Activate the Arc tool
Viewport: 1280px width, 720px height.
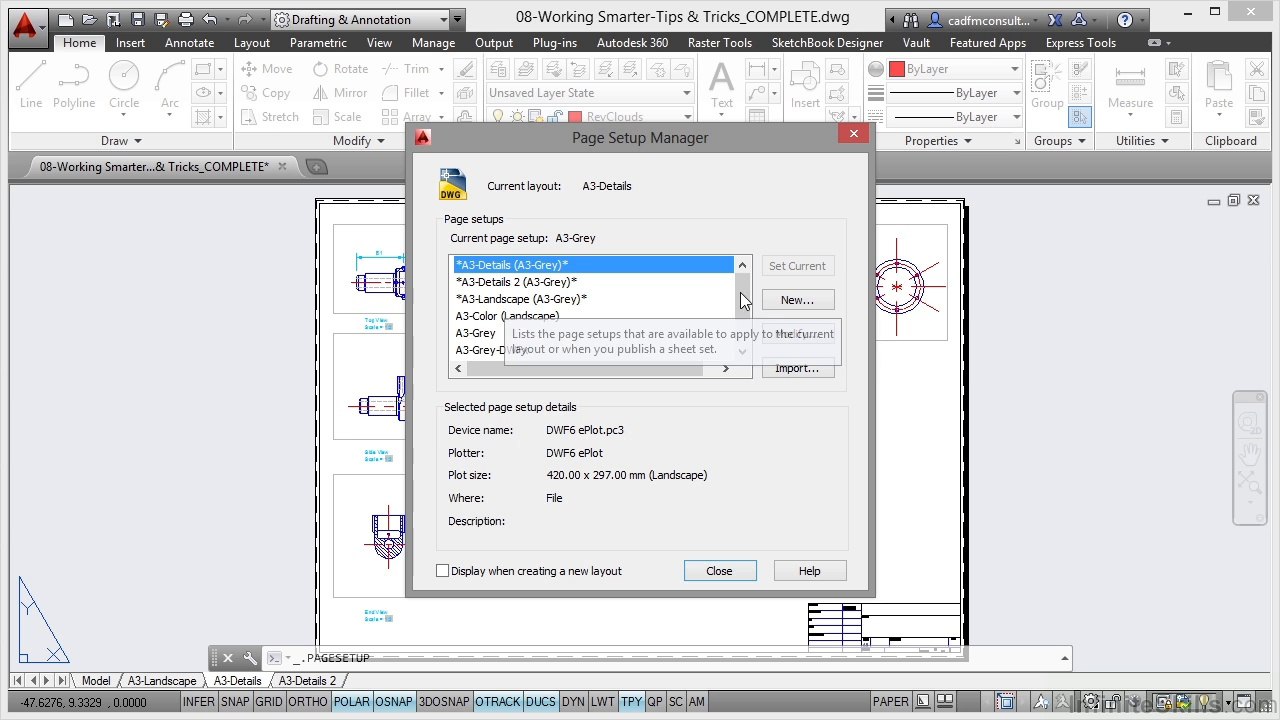point(170,84)
